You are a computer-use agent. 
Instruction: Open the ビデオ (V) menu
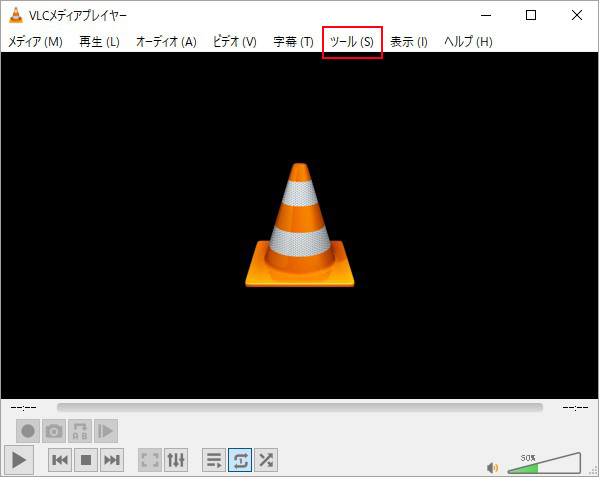[235, 42]
